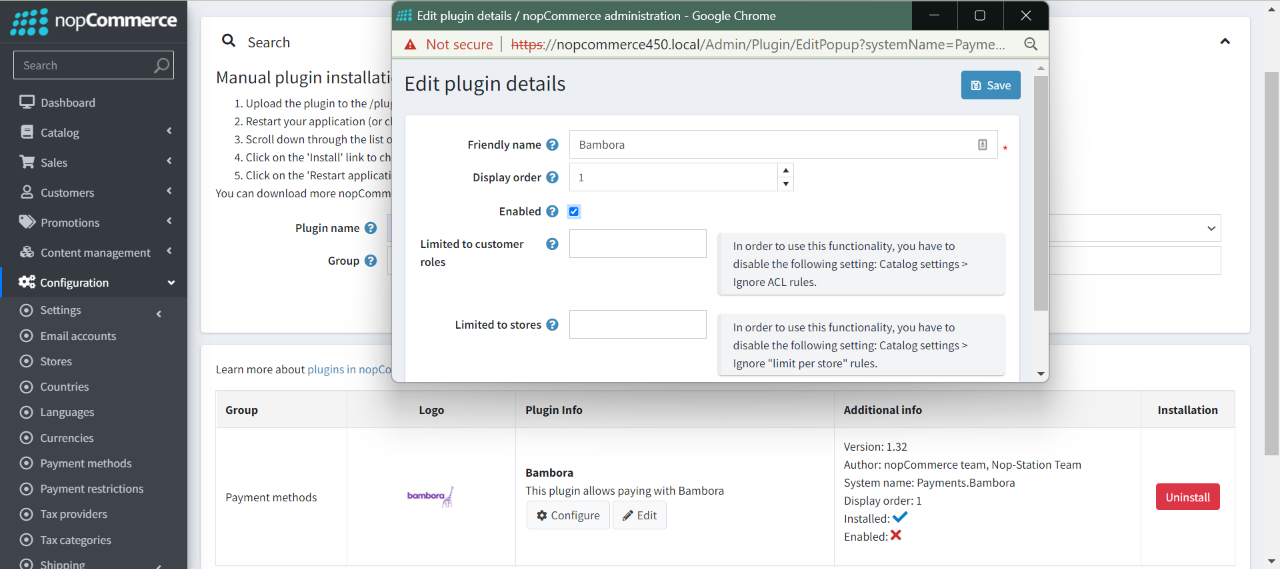This screenshot has width=1280, height=569.
Task: Click the popup vertical scrollbar thumb
Action: pos(1041,193)
